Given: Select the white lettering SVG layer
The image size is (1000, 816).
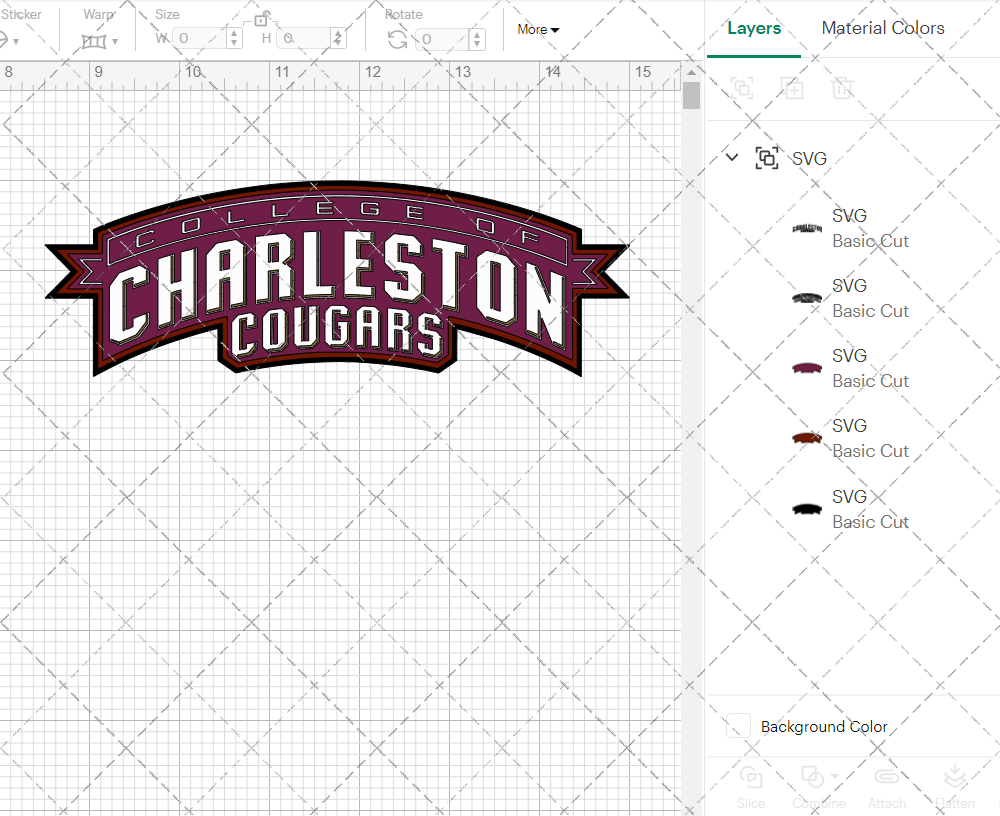Looking at the screenshot, I should [853, 228].
